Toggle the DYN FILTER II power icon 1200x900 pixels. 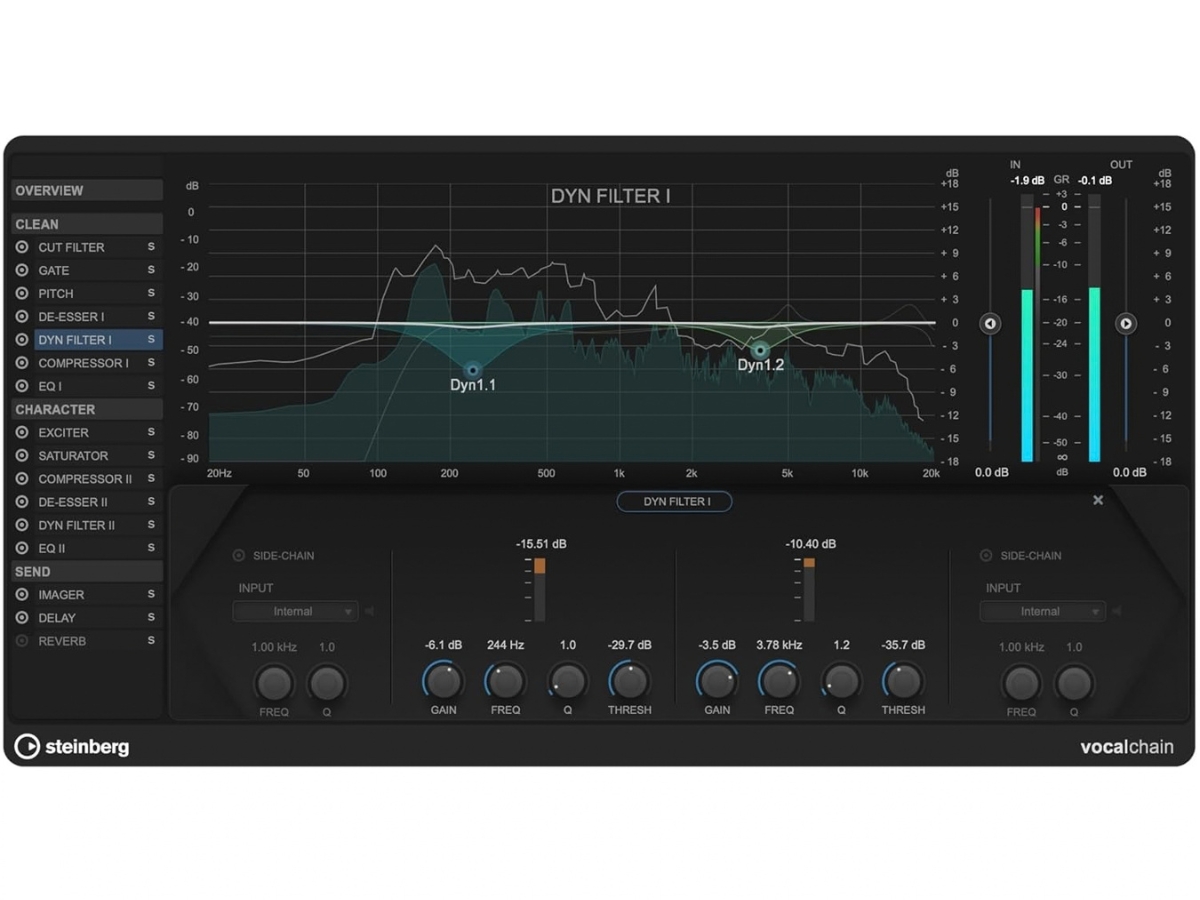[22, 524]
